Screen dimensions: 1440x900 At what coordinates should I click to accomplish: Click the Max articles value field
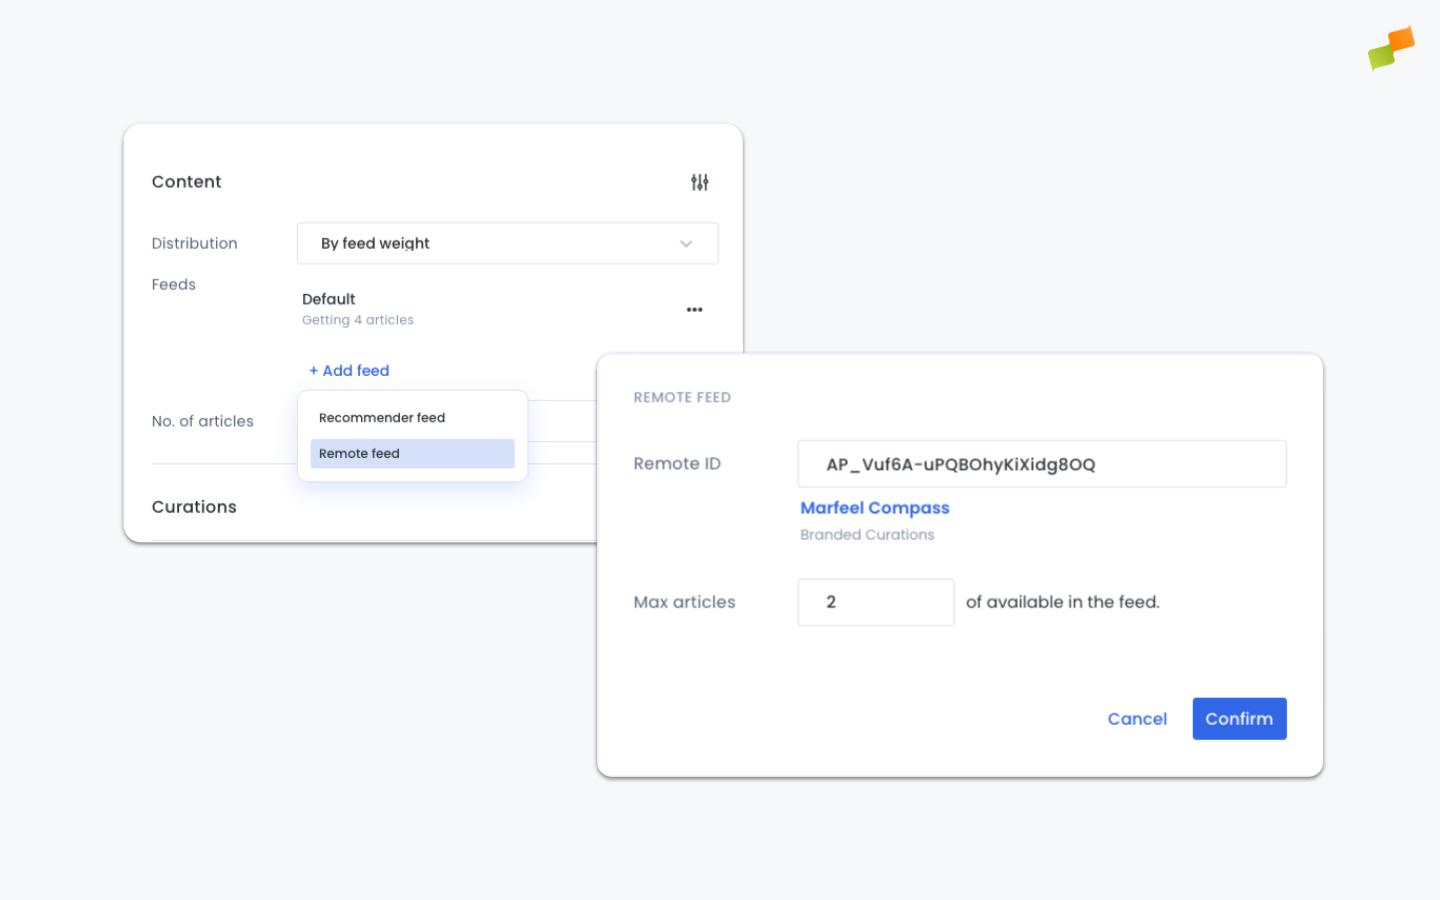(x=875, y=602)
